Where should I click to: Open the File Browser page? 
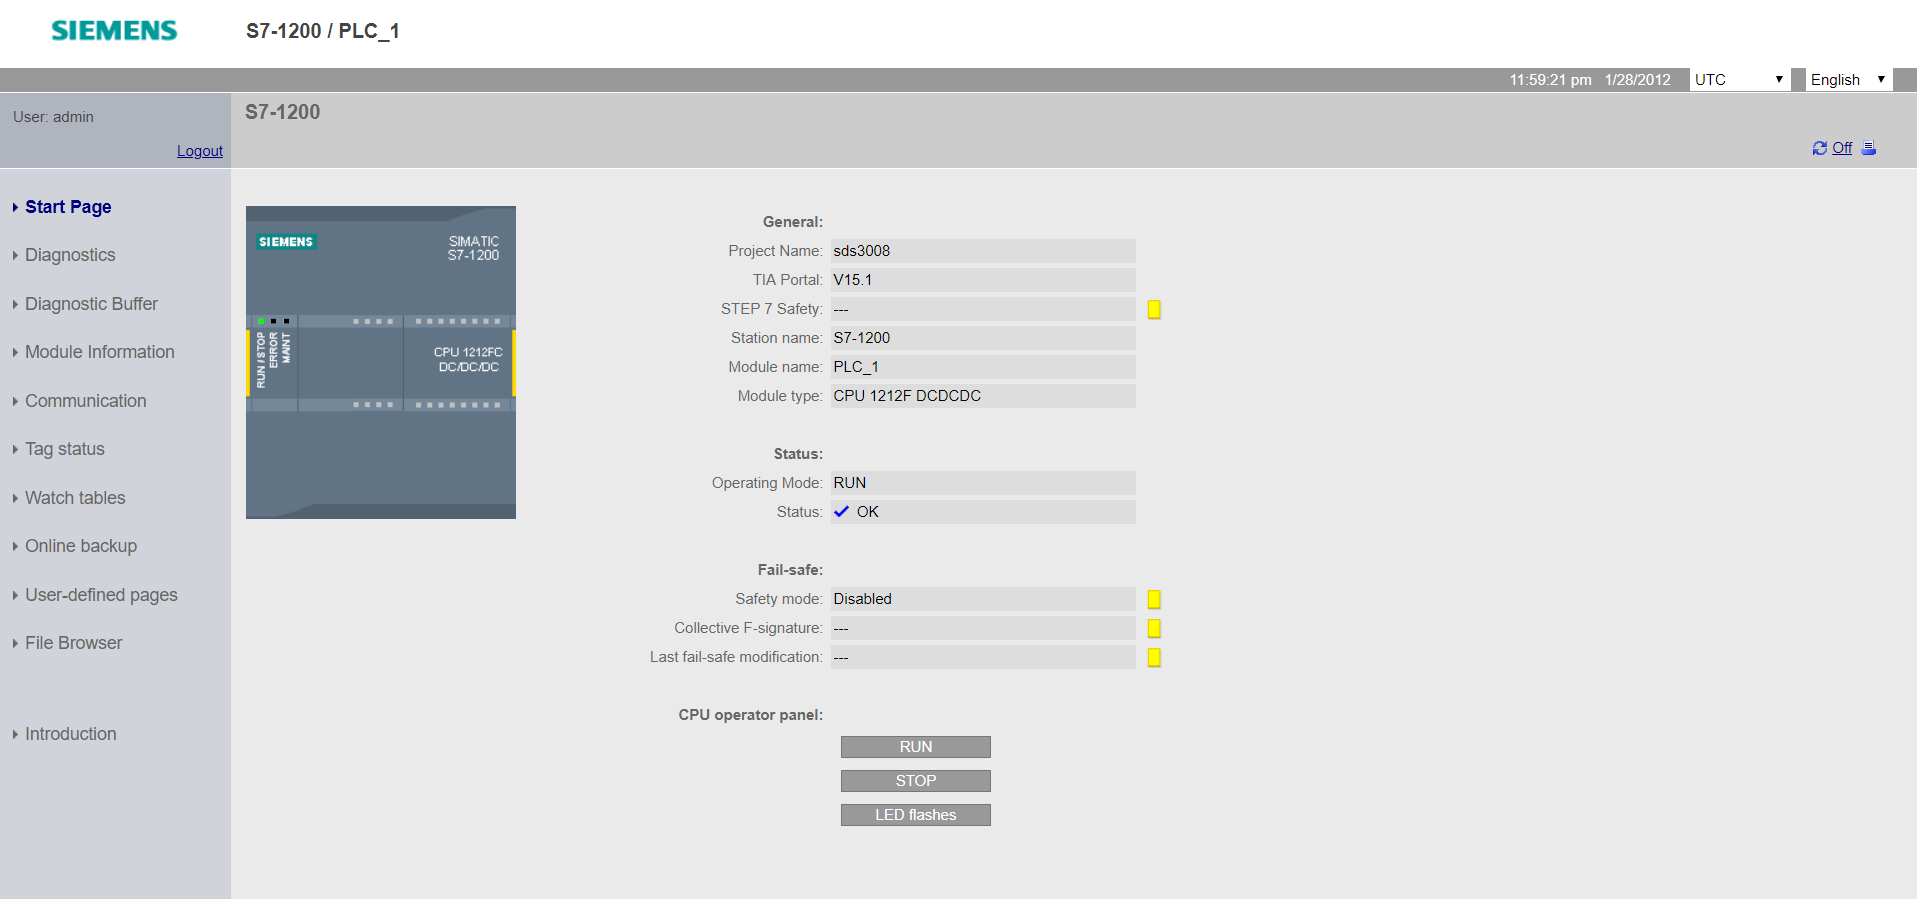coord(73,643)
